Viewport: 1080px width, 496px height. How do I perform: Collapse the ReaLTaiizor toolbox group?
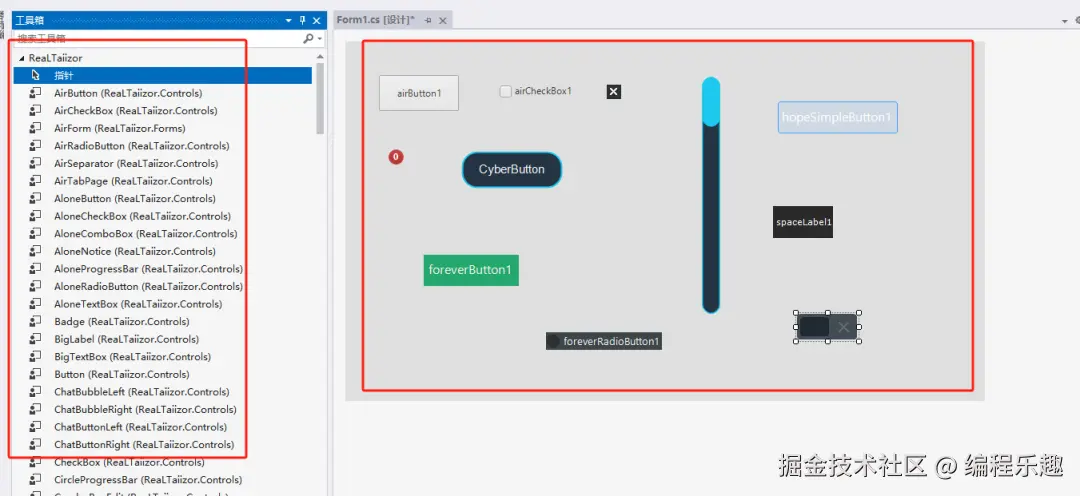[21, 59]
